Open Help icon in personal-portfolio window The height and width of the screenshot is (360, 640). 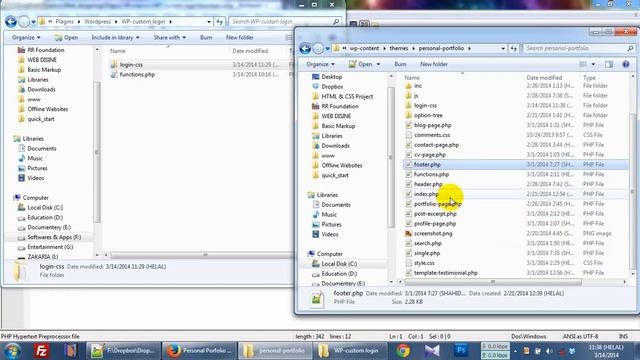point(625,64)
